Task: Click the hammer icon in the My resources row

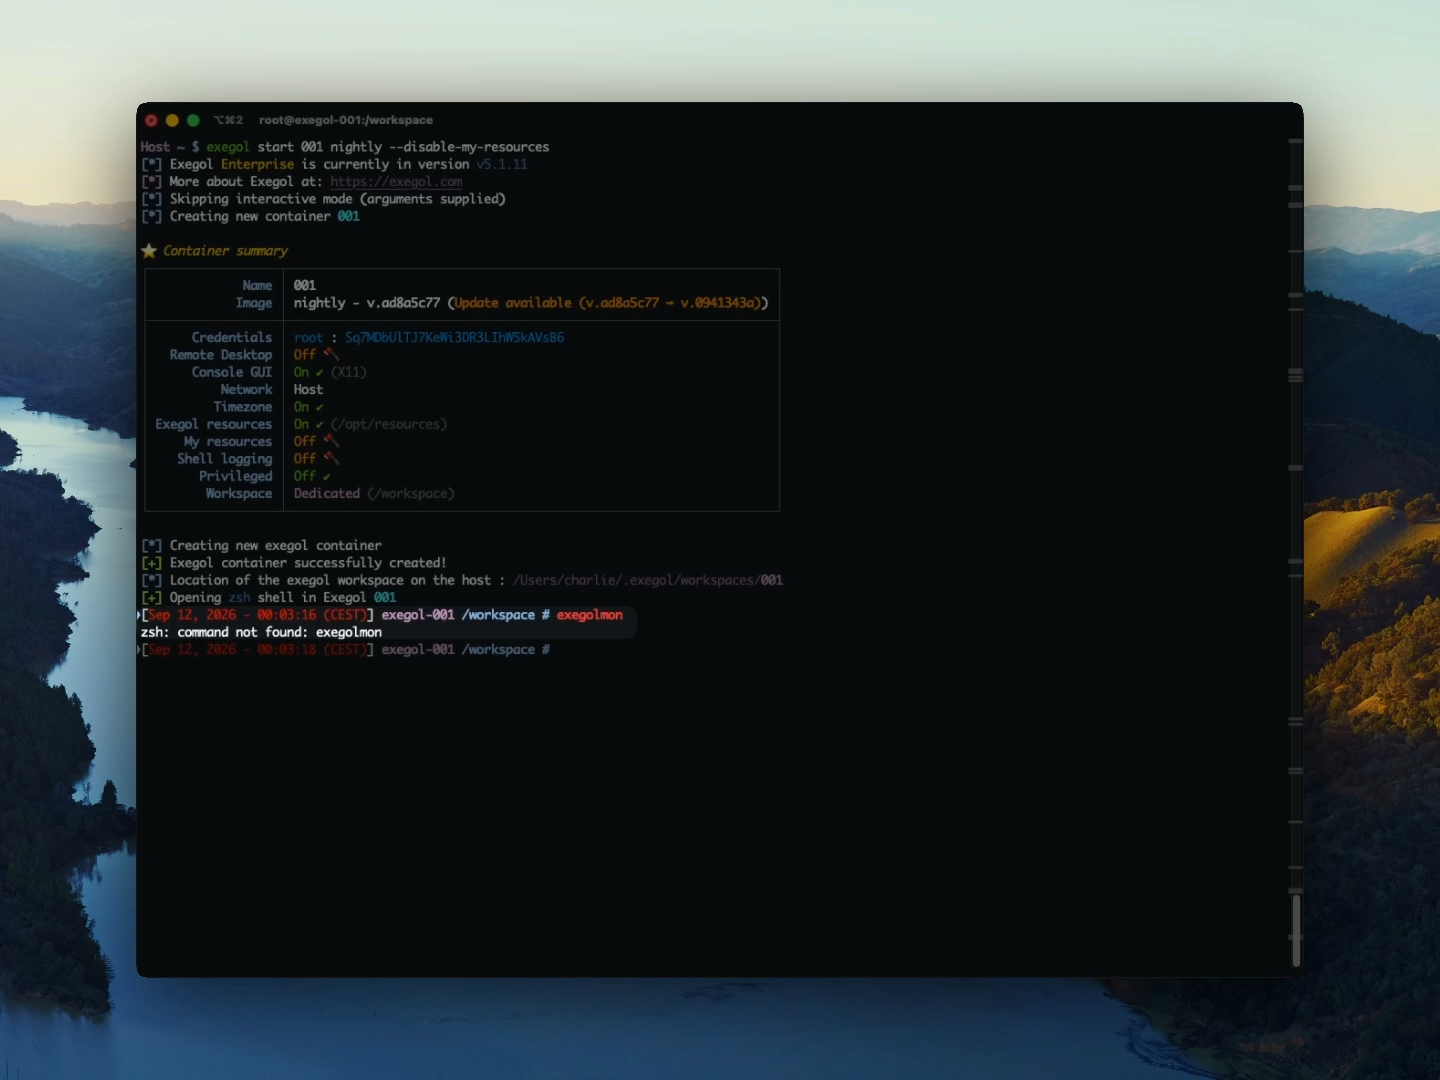Action: pyautogui.click(x=331, y=441)
